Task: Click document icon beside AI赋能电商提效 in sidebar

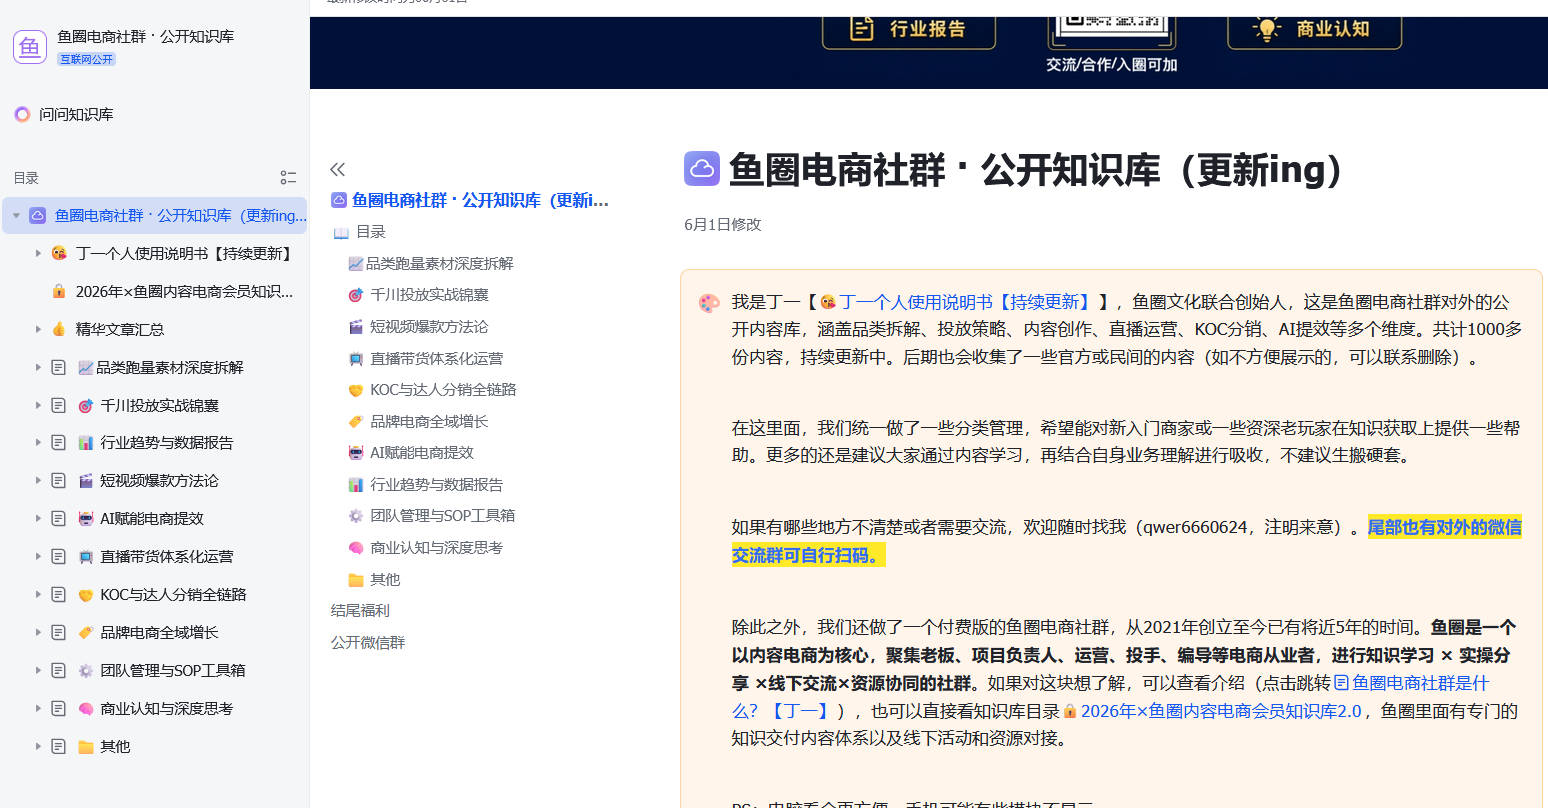Action: point(59,518)
